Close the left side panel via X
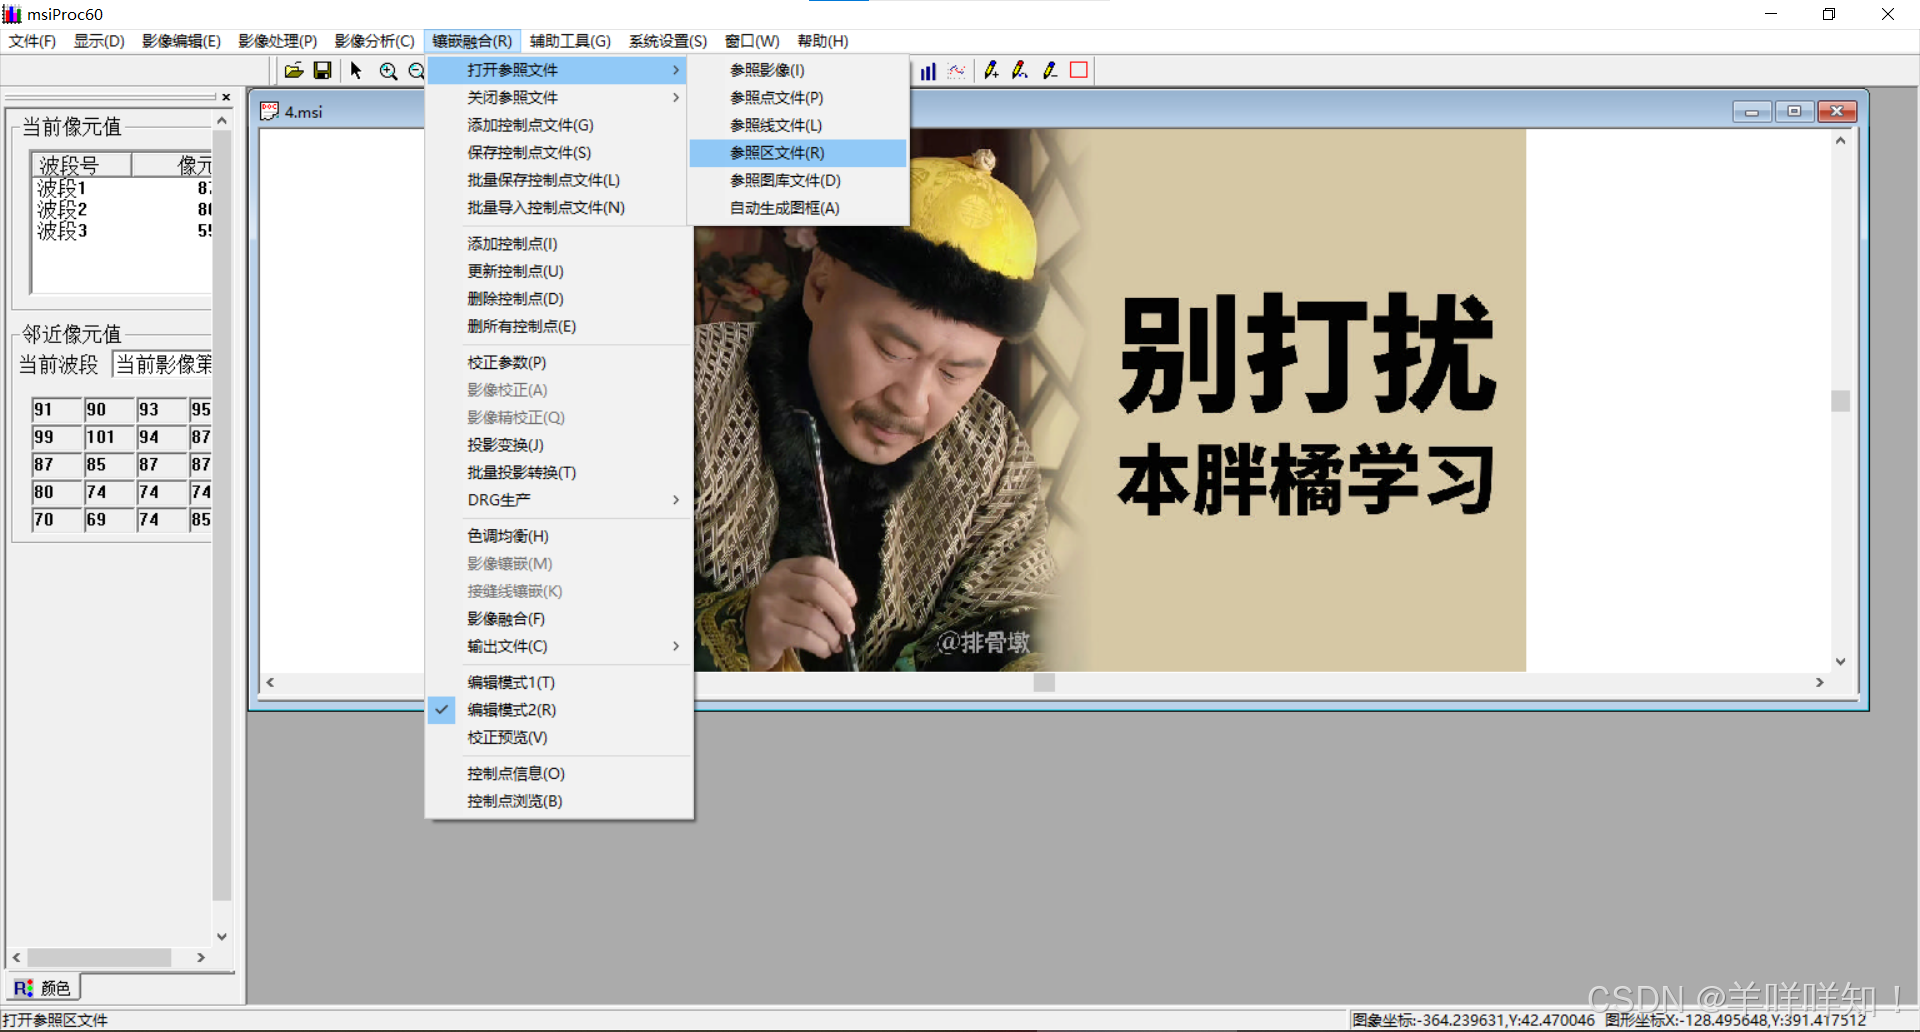Screen dimensions: 1920x1032 pos(226,97)
